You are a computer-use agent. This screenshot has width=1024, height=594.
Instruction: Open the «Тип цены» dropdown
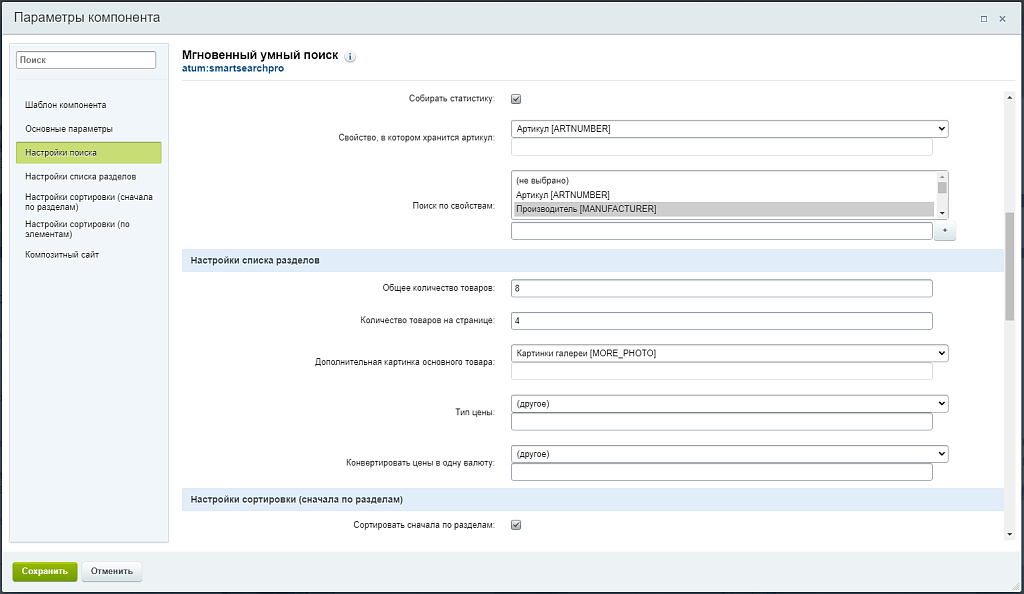[729, 403]
